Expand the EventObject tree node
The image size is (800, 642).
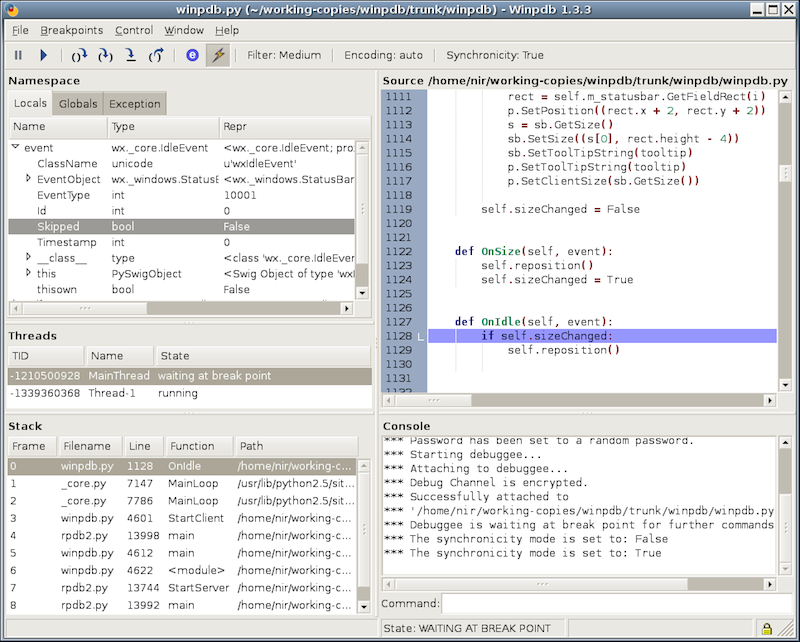pyautogui.click(x=29, y=179)
